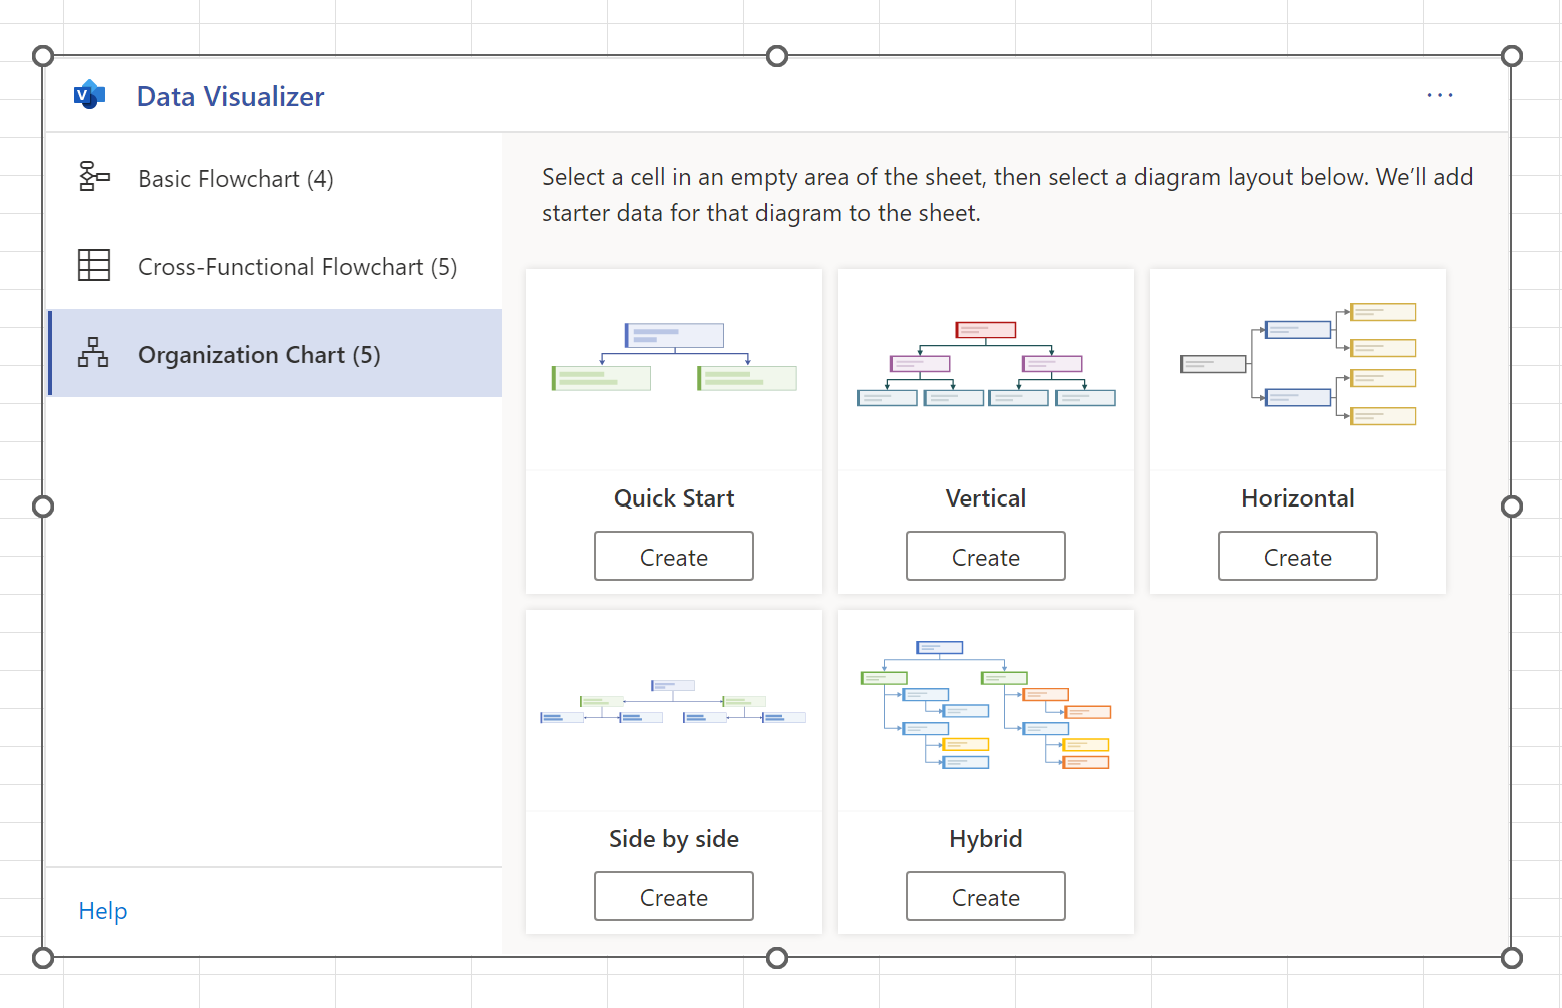Create a Side by side organization chart

pos(673,896)
